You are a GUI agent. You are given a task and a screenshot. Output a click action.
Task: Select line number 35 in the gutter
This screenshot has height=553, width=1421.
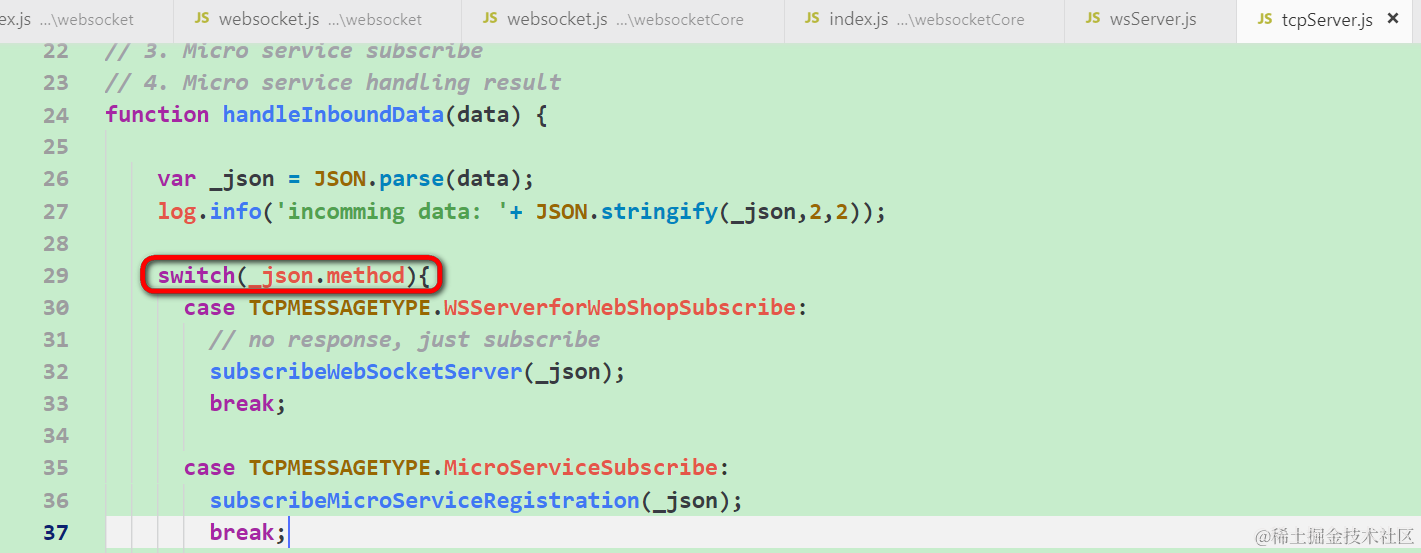(56, 467)
